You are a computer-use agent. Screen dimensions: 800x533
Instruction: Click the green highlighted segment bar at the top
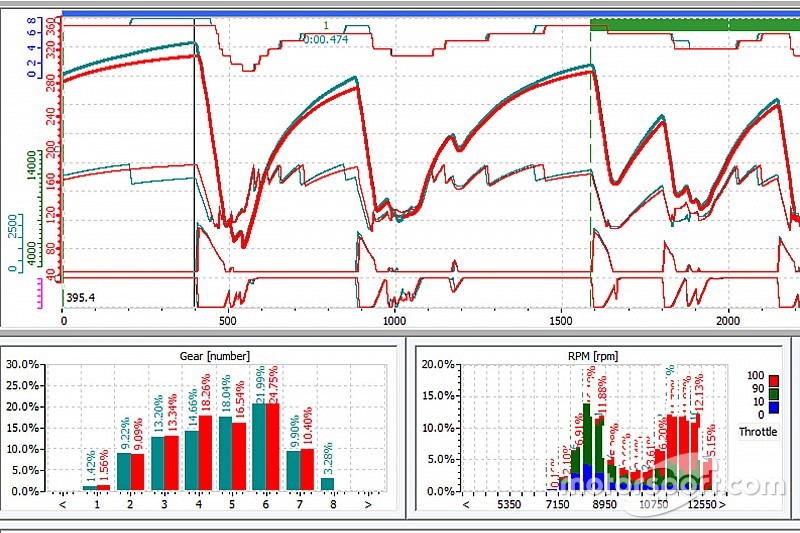click(695, 24)
